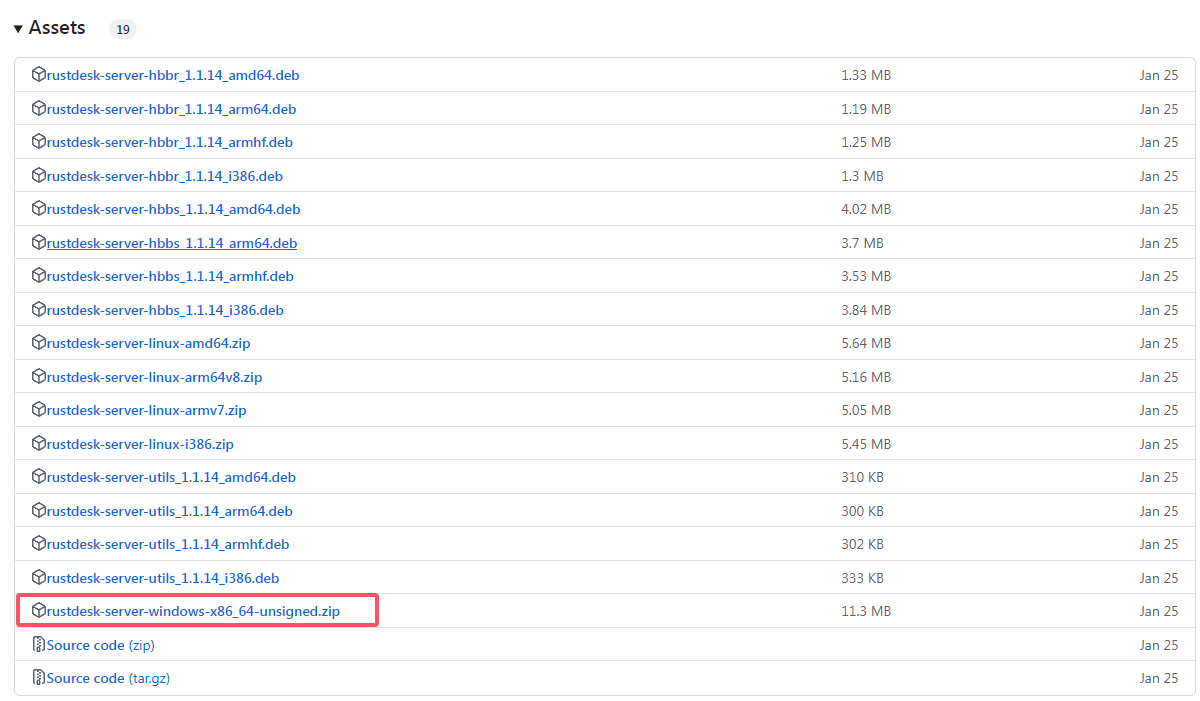Click the 333 KB file size
This screenshot has width=1200, height=701.
[862, 578]
